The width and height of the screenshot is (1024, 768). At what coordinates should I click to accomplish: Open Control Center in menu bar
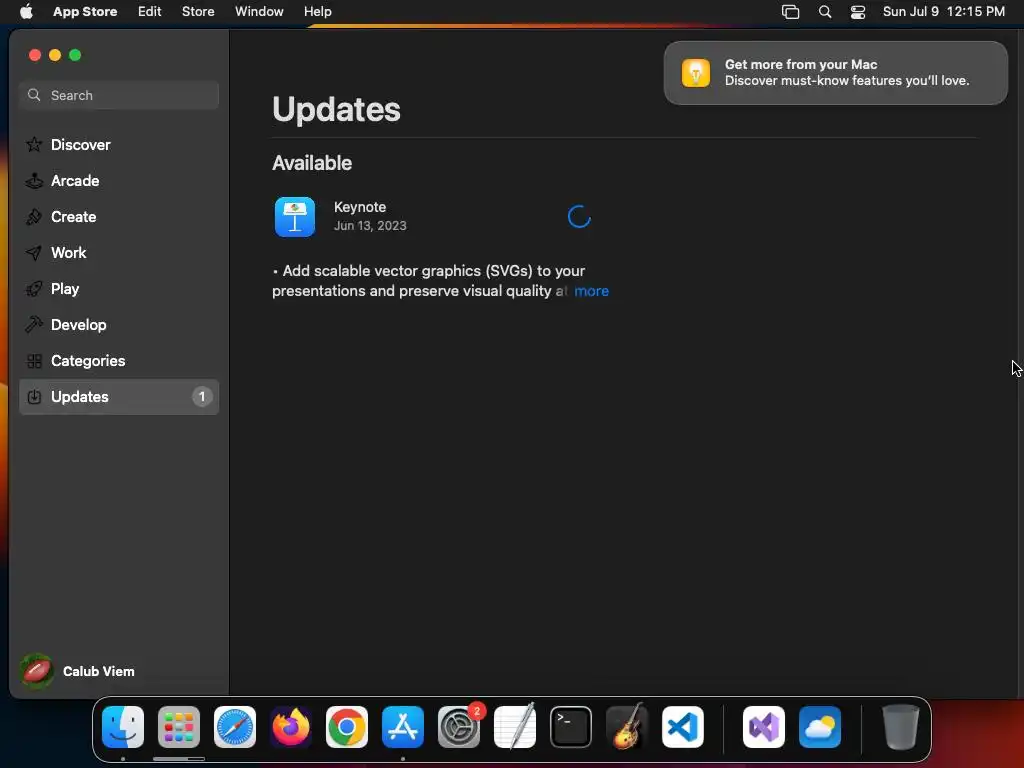coord(857,12)
